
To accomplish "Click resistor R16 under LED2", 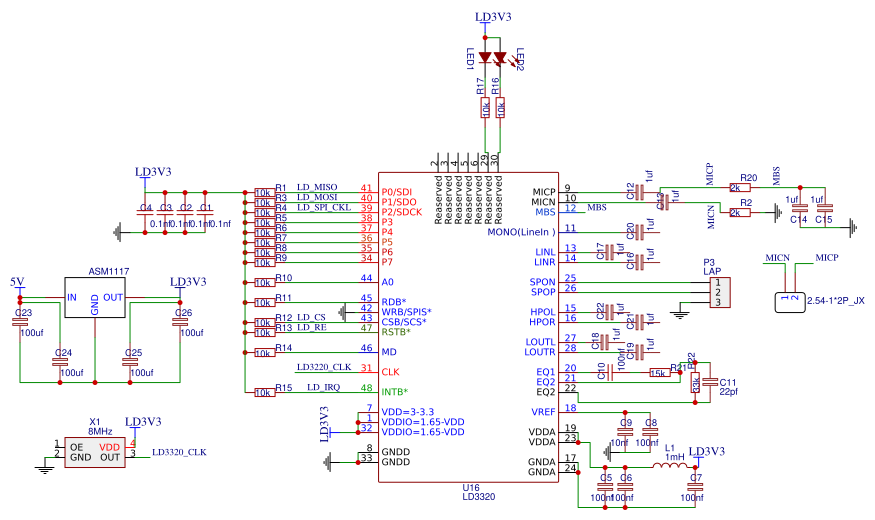I will (x=501, y=108).
